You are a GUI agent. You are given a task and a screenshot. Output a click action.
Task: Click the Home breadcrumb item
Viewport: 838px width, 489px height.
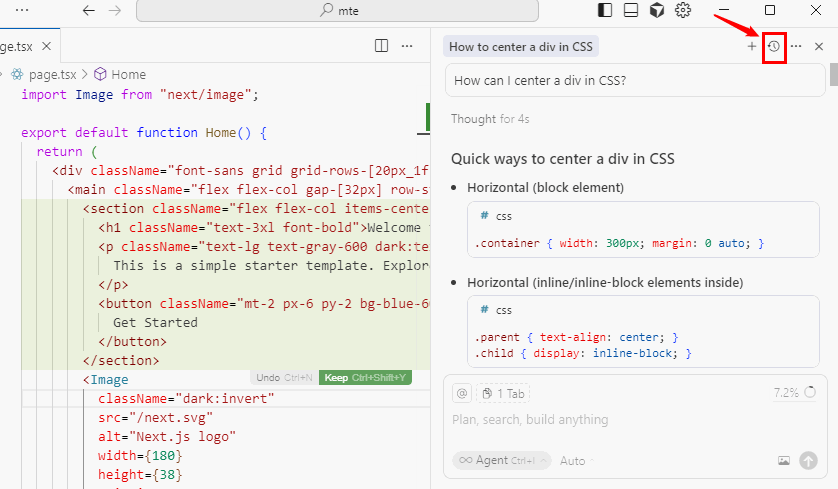tap(128, 74)
